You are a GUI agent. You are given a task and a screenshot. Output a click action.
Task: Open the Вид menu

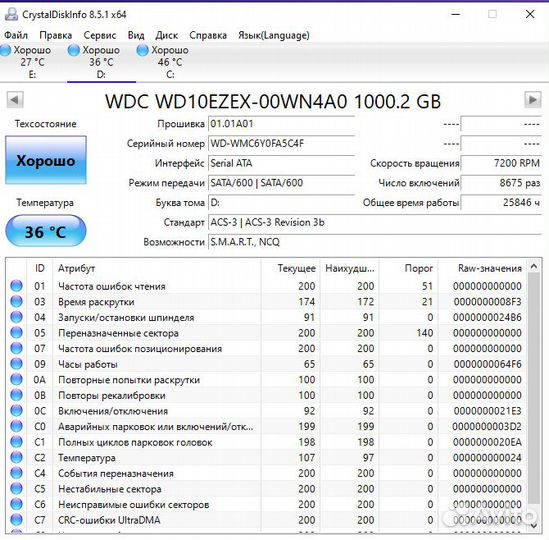click(136, 35)
